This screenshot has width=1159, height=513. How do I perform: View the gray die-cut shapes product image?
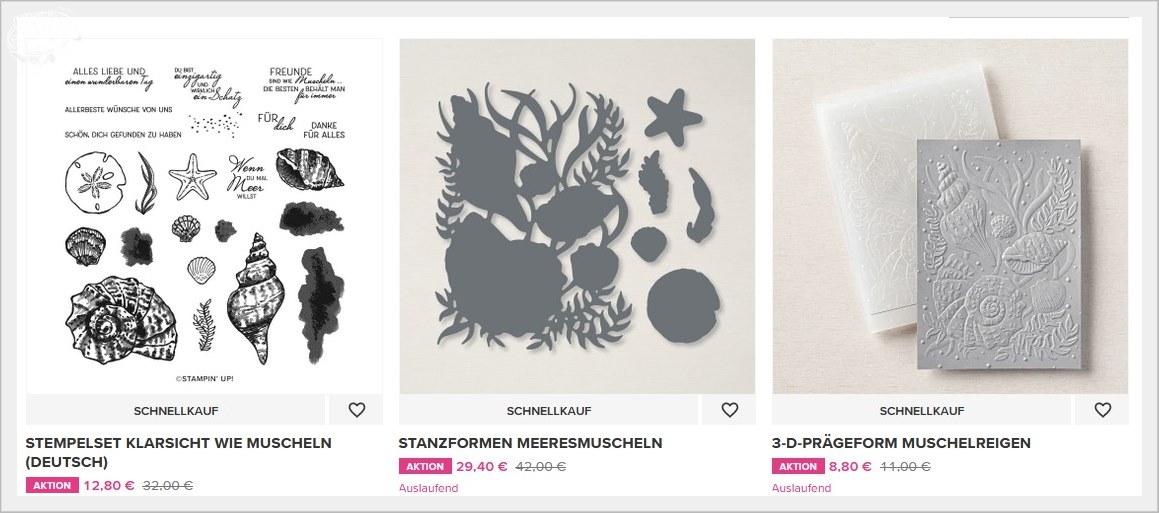[577, 216]
